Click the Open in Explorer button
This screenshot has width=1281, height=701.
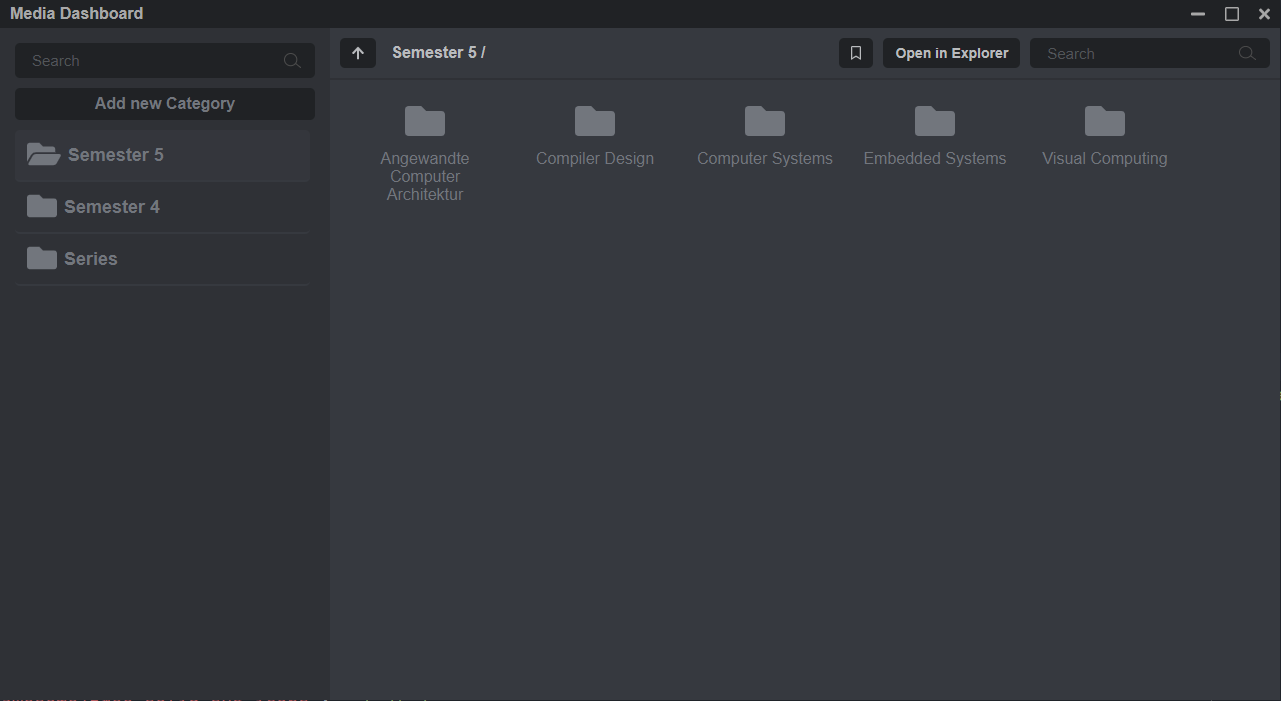coord(951,53)
